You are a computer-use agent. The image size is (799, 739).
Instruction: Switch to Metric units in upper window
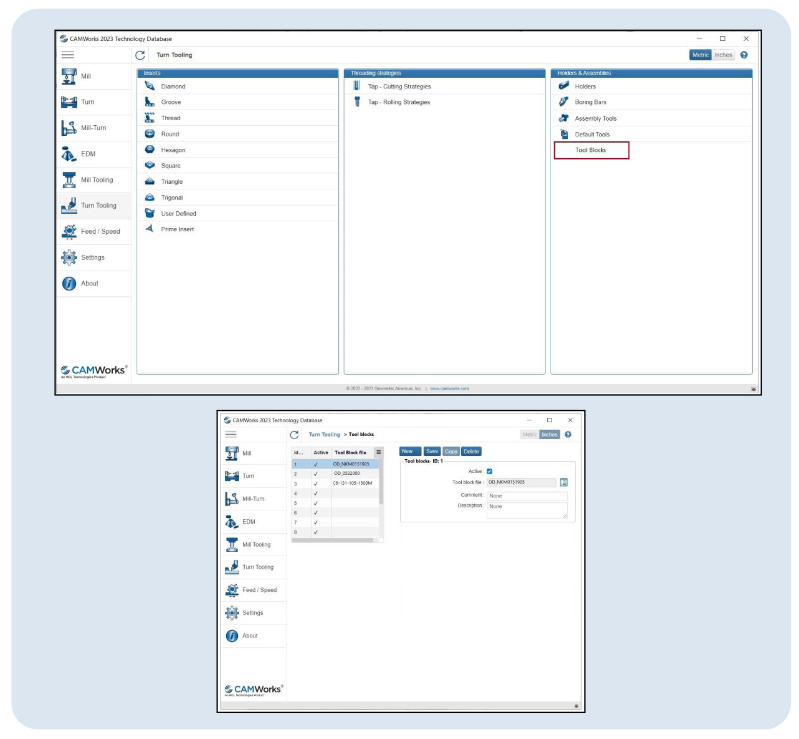click(x=701, y=55)
